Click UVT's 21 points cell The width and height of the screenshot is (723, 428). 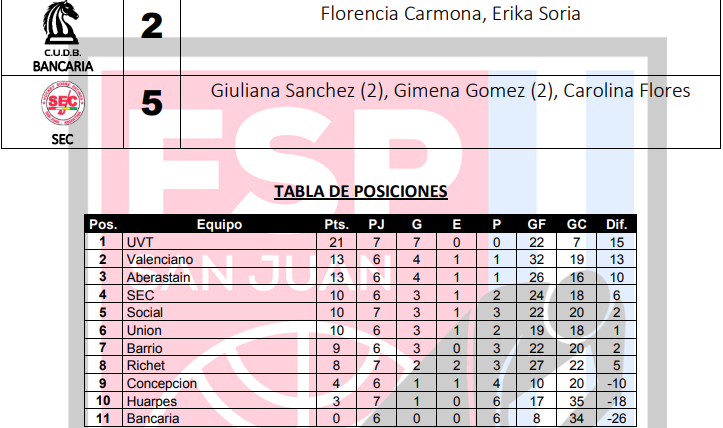[x=337, y=241]
